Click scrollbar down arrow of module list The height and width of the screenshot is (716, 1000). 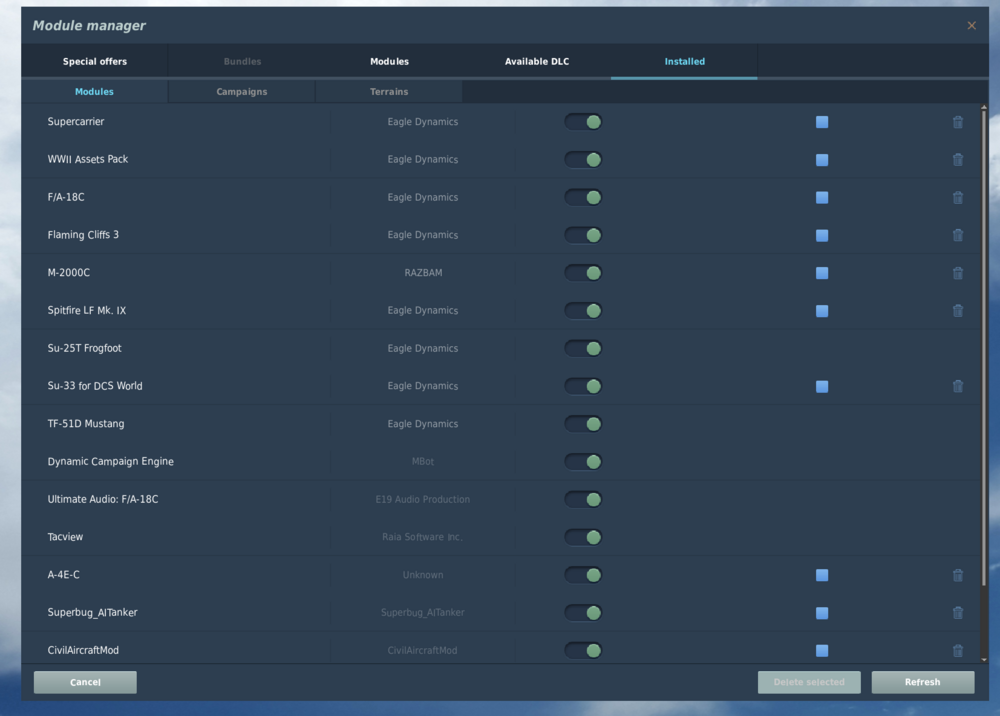(x=983, y=659)
